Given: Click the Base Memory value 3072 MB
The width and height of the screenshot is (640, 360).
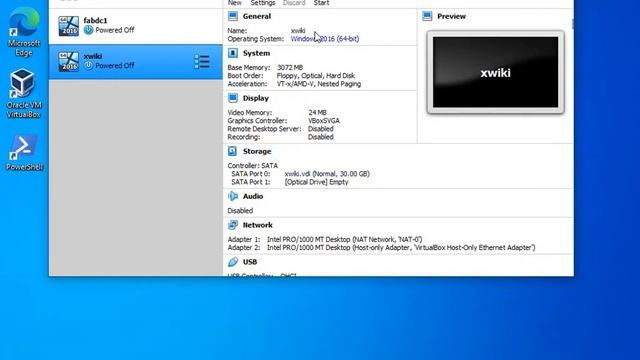Looking at the screenshot, I should 290,67.
